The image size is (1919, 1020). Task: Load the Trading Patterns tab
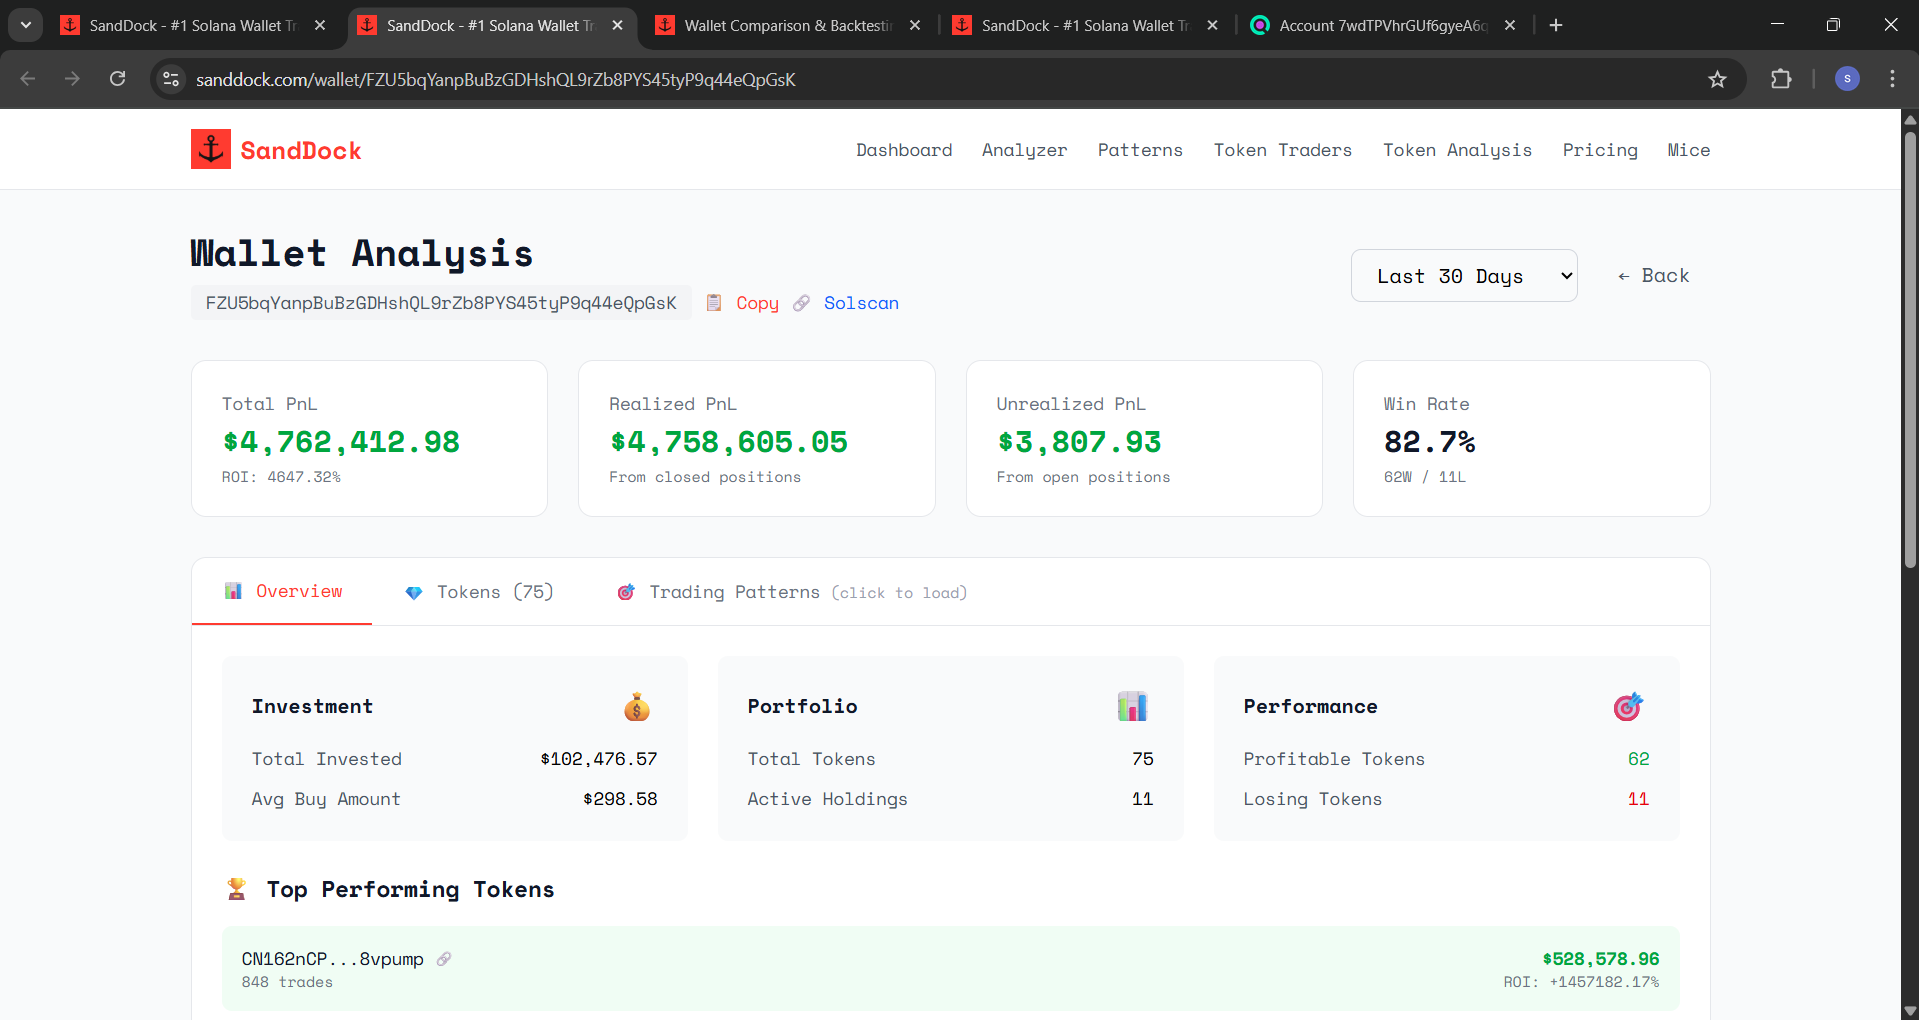792,592
